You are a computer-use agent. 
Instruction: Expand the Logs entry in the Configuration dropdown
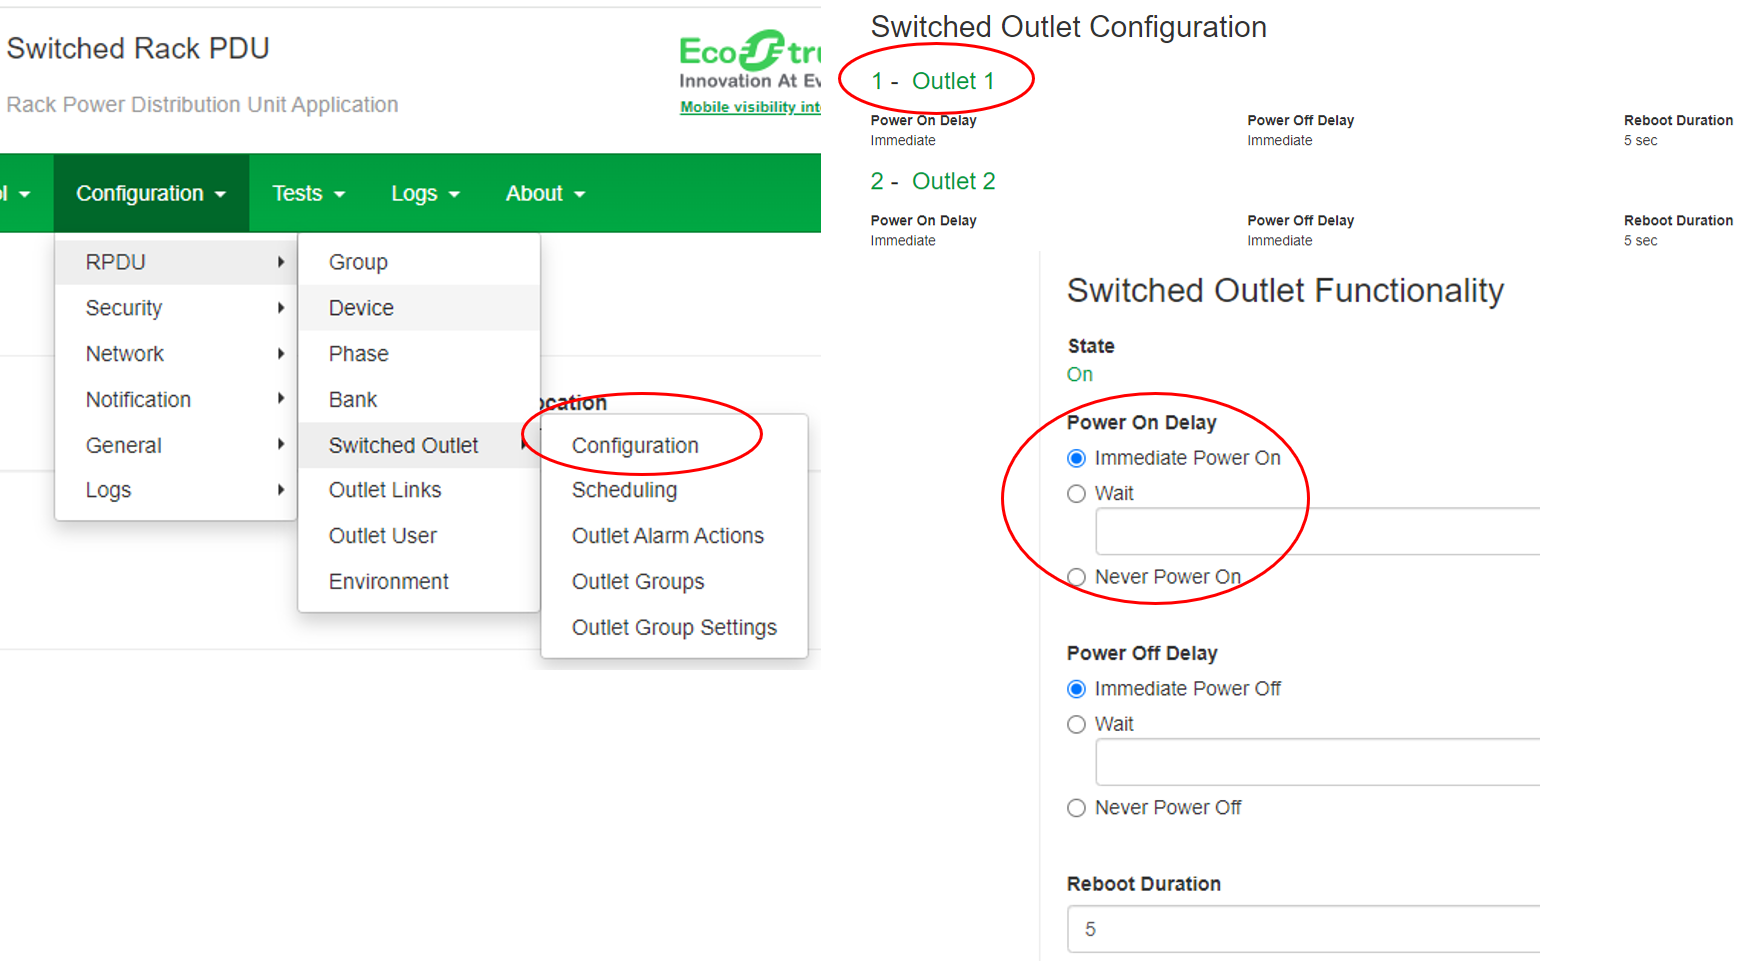tap(176, 490)
